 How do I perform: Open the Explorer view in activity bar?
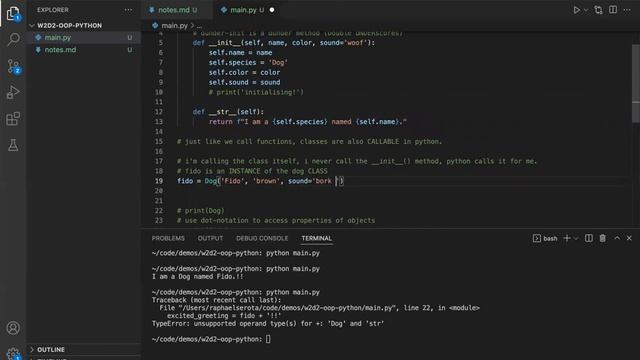click(13, 13)
